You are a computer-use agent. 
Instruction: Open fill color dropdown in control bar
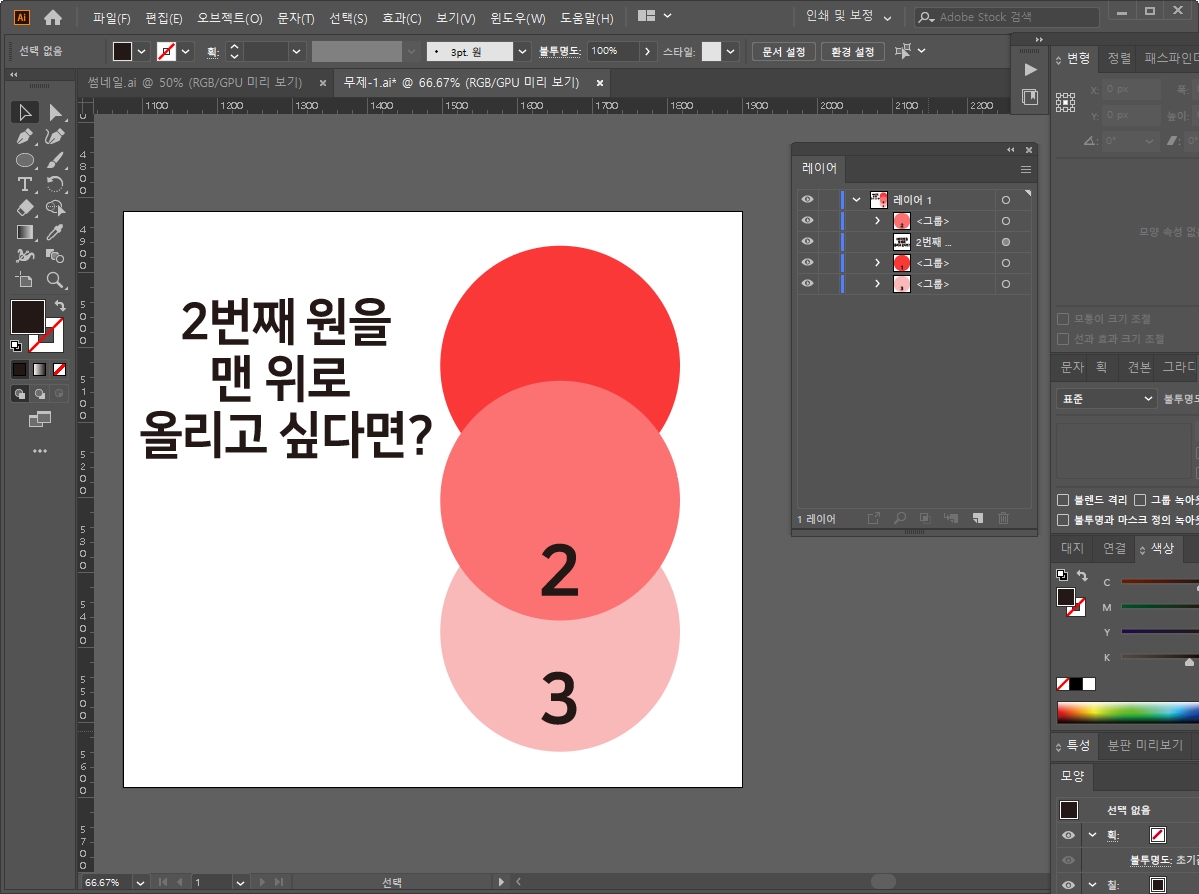click(141, 51)
